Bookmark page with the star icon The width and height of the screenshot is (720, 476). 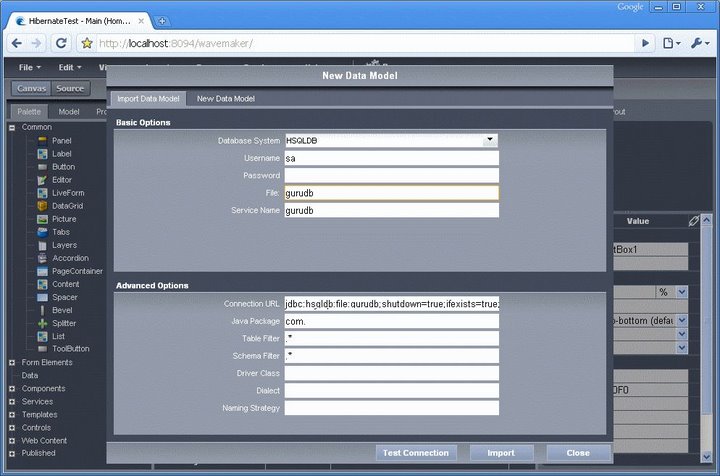coord(87,43)
